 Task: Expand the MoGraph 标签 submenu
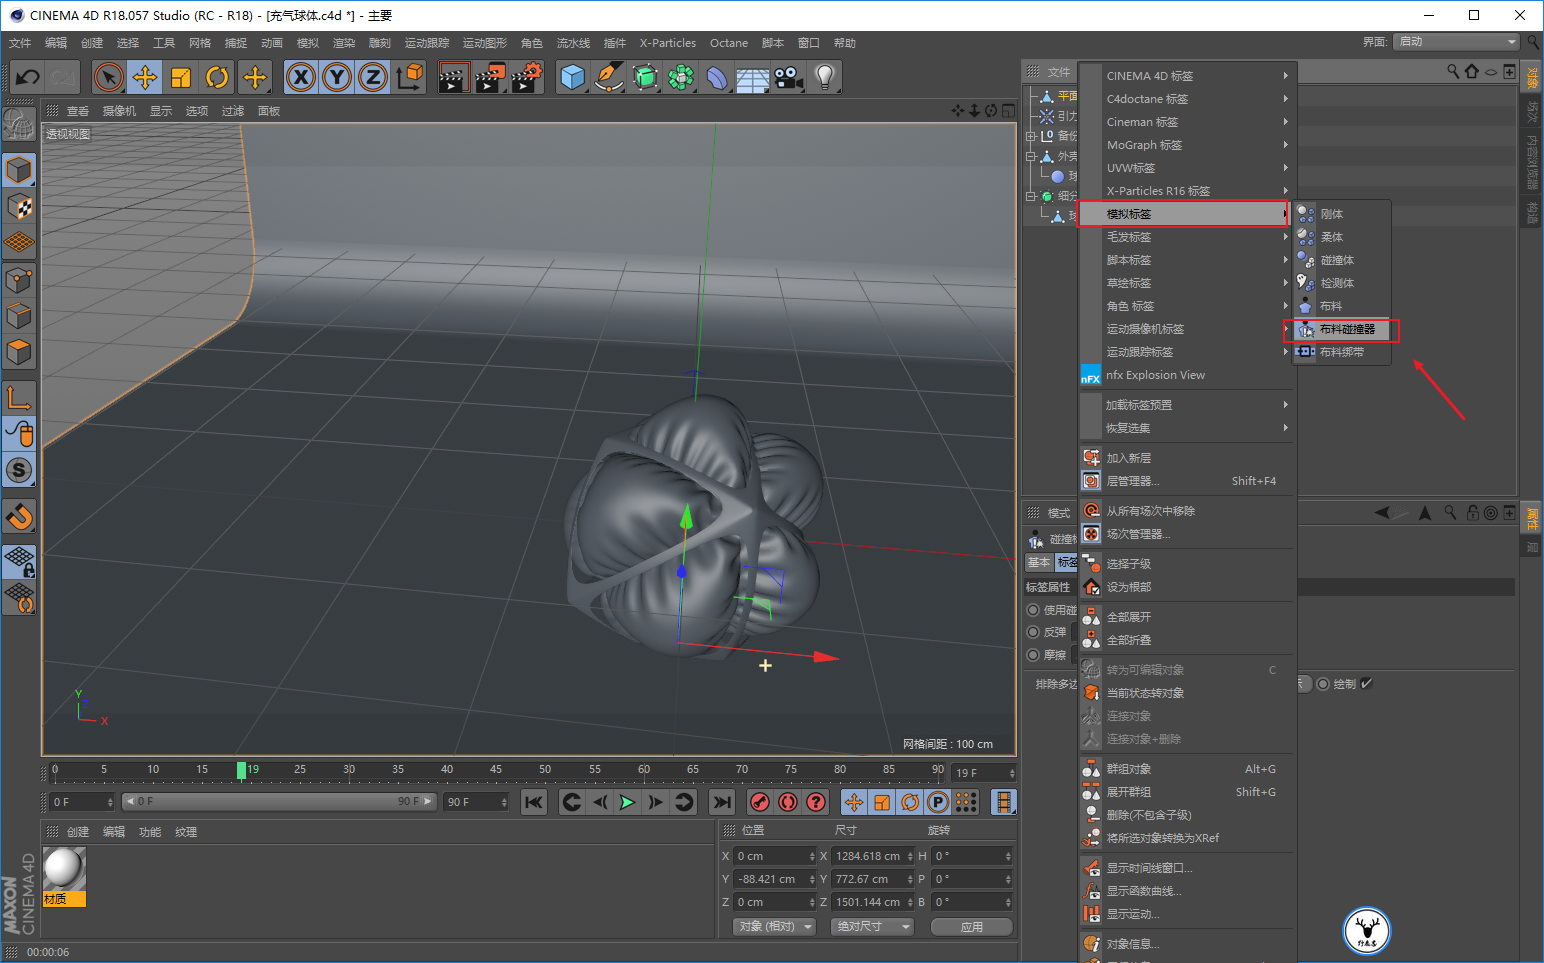coord(1188,145)
